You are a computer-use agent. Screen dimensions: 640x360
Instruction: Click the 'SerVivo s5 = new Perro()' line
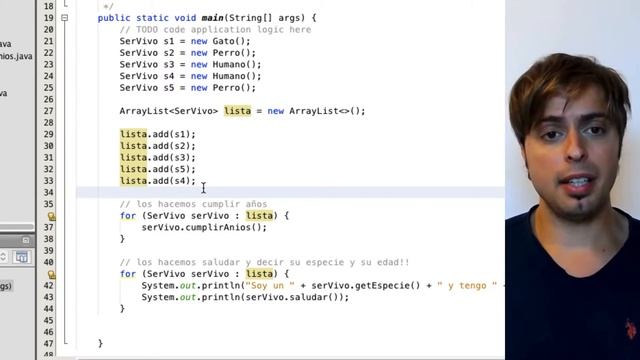point(188,88)
